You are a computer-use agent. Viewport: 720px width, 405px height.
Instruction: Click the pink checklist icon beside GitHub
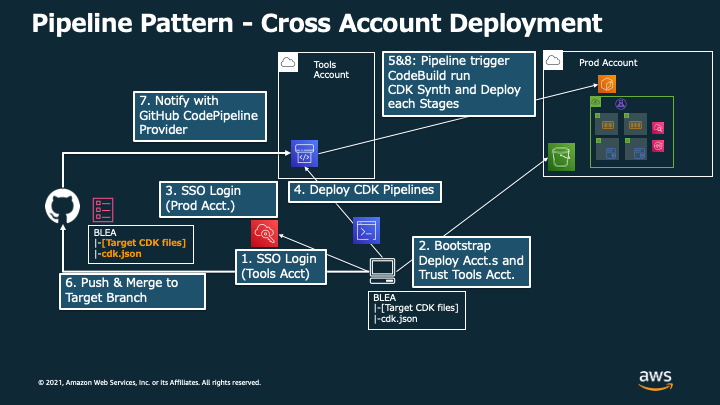(103, 210)
